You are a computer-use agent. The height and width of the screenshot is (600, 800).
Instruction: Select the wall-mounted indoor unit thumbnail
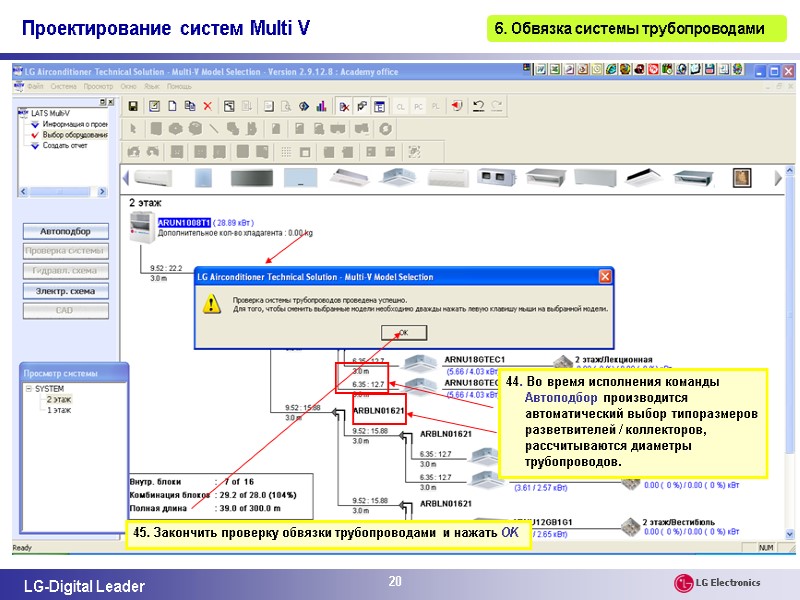[x=153, y=178]
